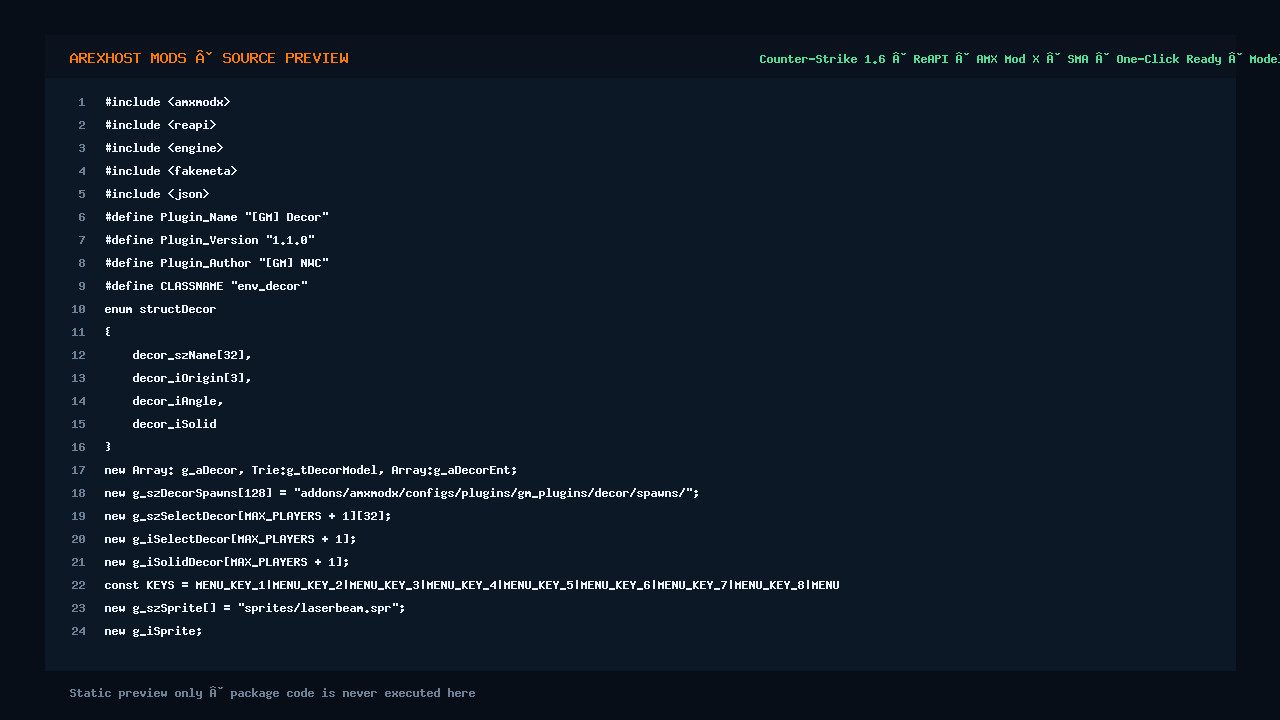Screen dimensions: 1280x720
Task: Click the 'new g_iSprite;' line
Action: click(x=153, y=631)
